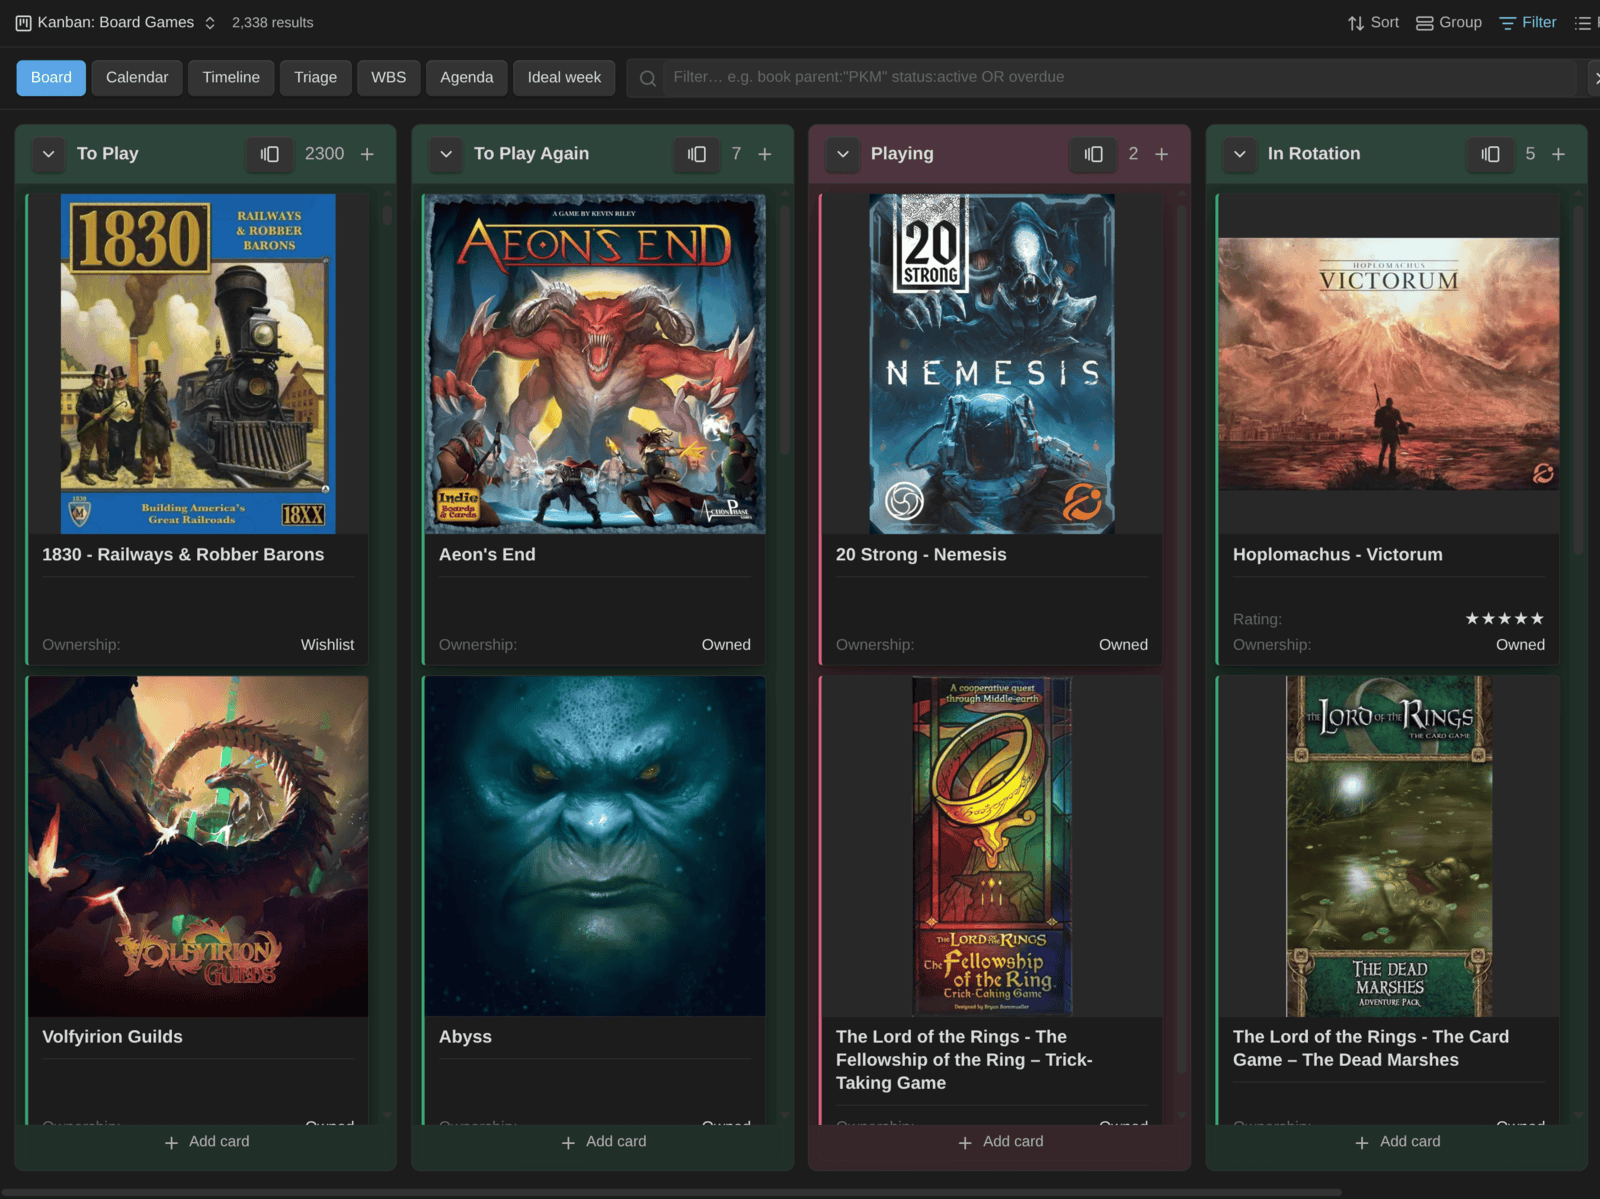Switch to the Triage tab

tap(315, 77)
